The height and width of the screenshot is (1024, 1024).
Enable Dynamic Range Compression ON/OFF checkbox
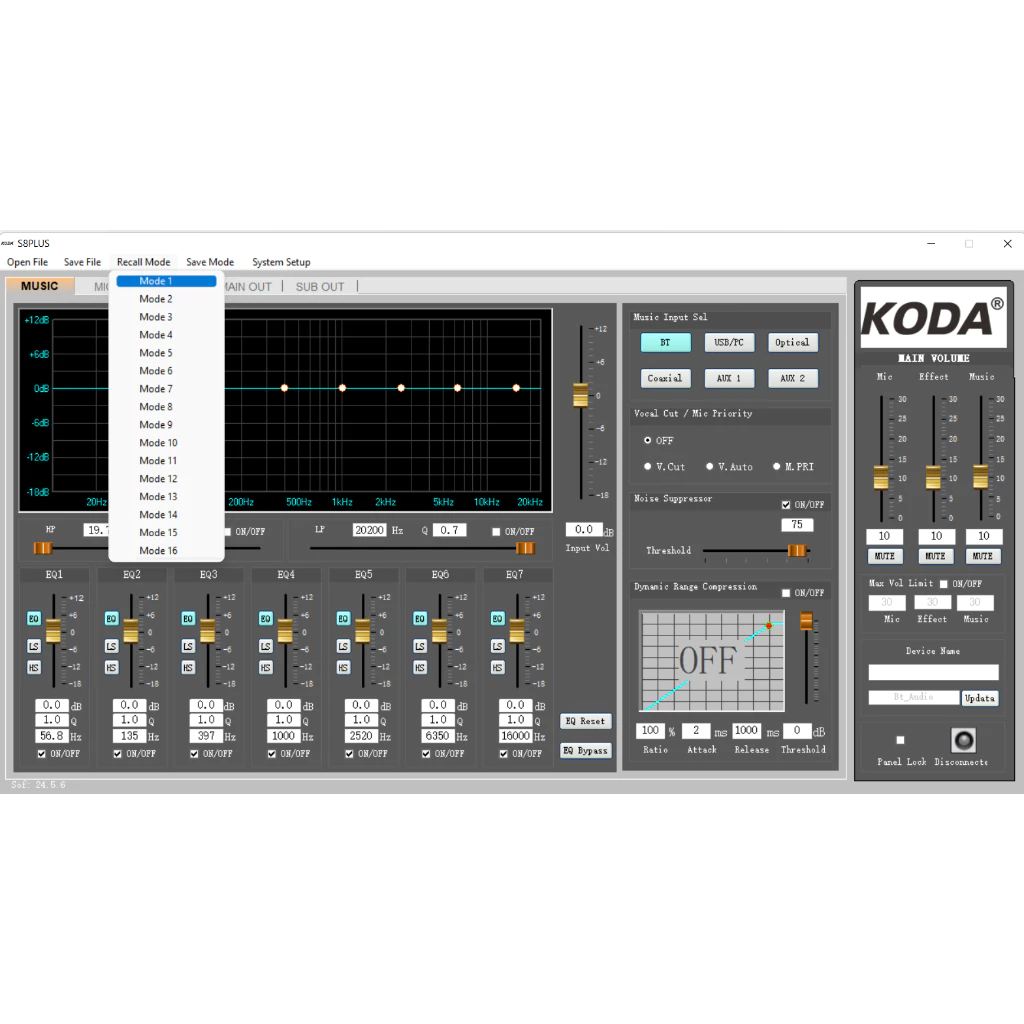(x=786, y=593)
